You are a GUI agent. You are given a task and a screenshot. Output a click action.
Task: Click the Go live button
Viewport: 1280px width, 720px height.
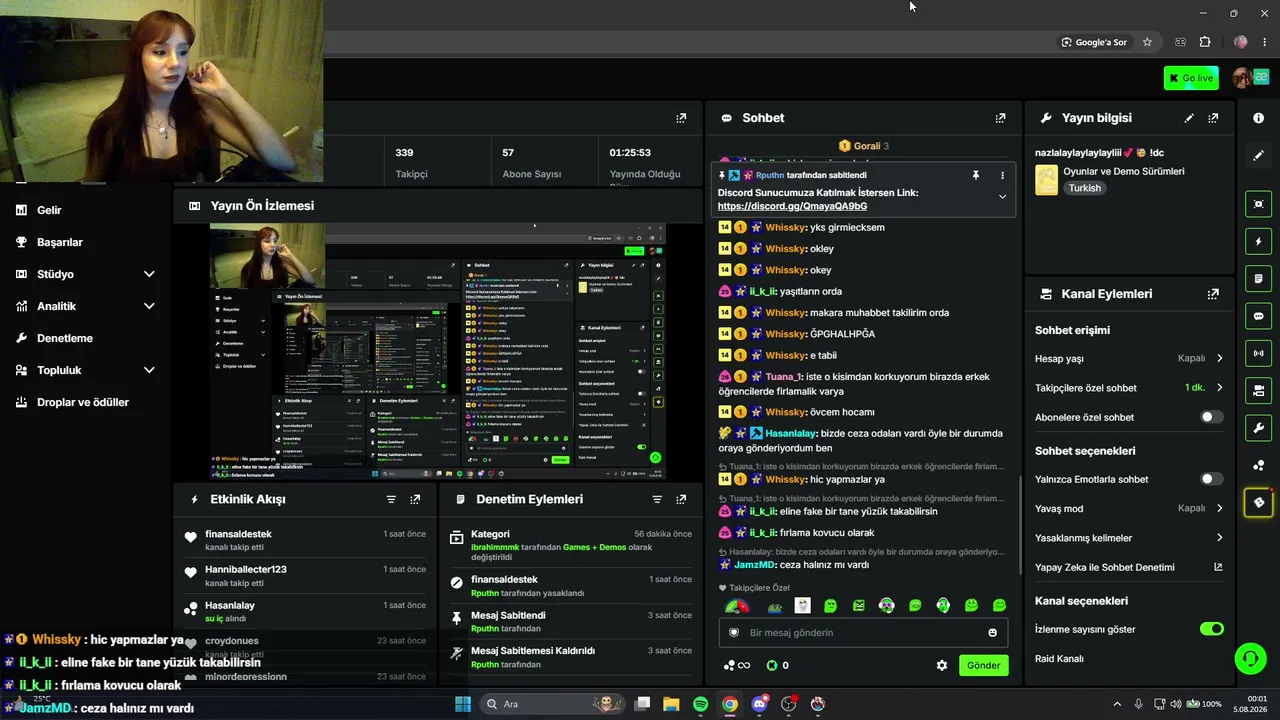tap(1191, 78)
